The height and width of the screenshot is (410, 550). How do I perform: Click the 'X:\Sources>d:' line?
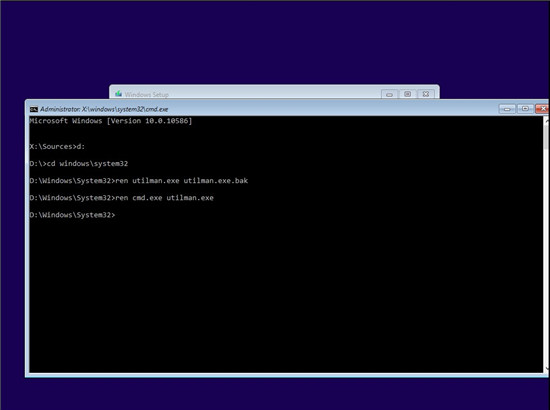coord(57,146)
